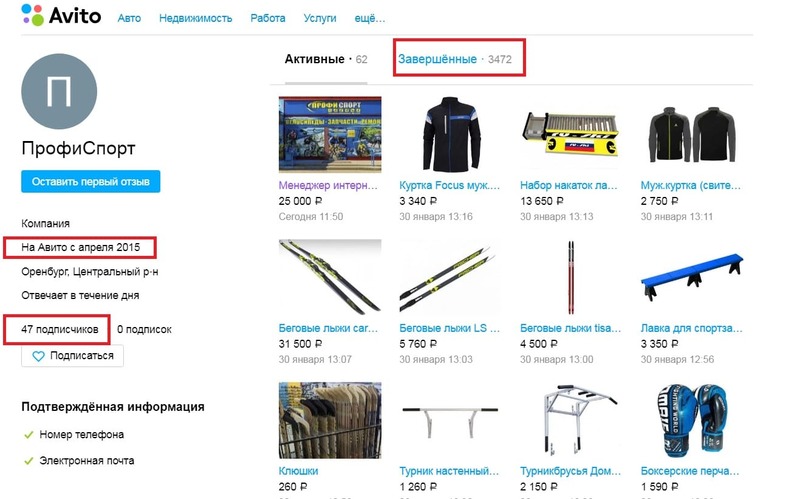Subscribe with the Подписаться button
This screenshot has width=800, height=499.
72,356
